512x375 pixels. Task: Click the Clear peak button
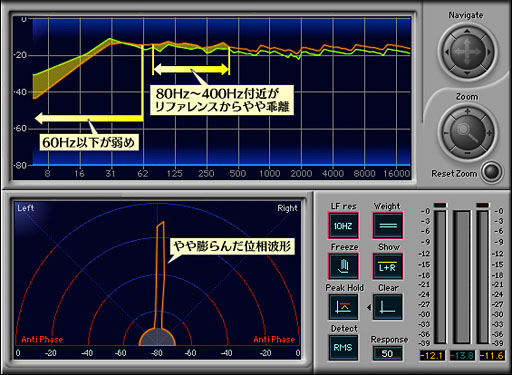pos(387,307)
